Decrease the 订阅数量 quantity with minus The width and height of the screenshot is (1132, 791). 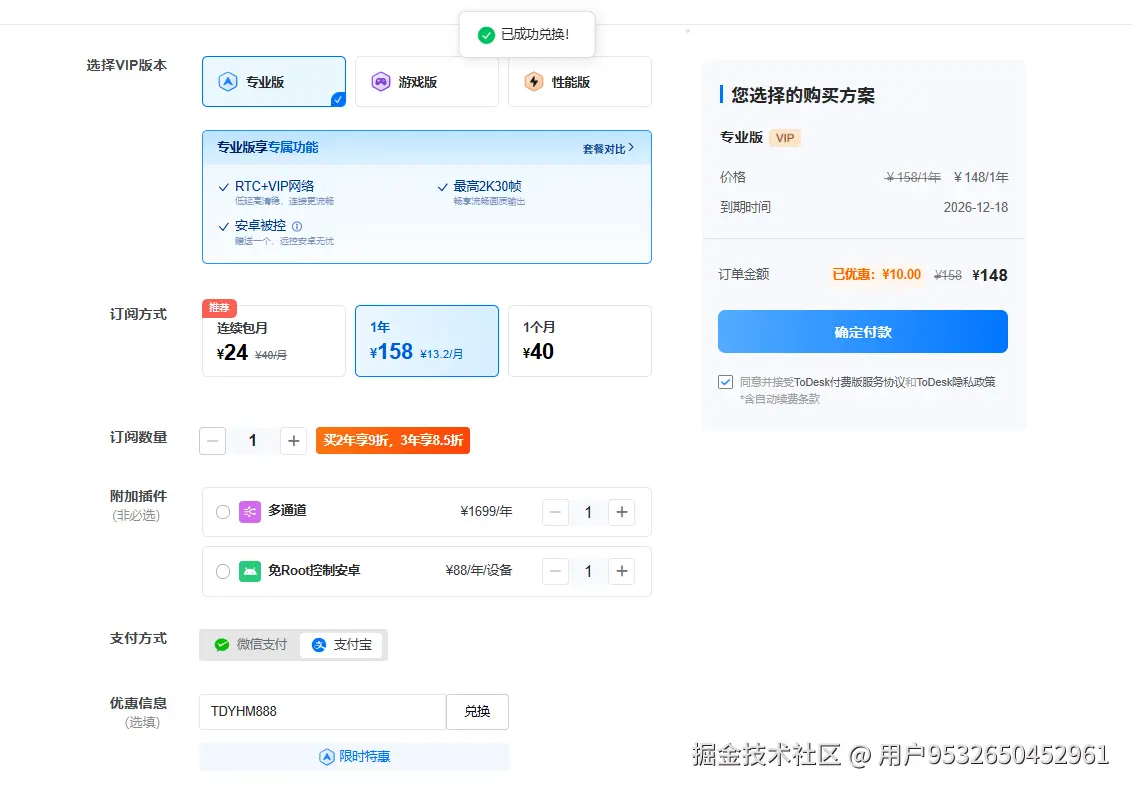click(x=212, y=440)
